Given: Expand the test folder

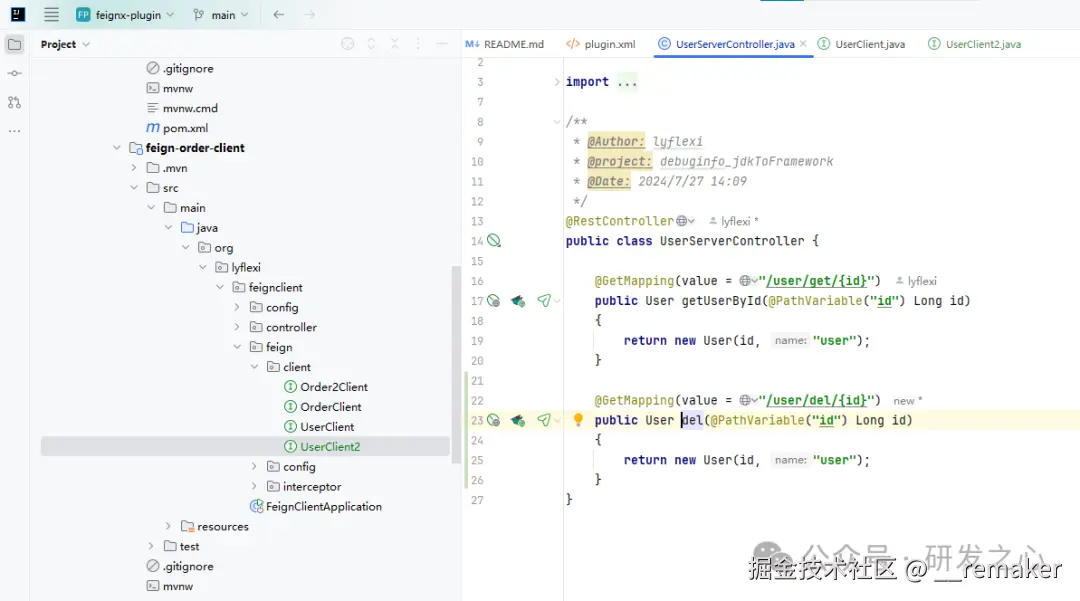Looking at the screenshot, I should tap(151, 547).
